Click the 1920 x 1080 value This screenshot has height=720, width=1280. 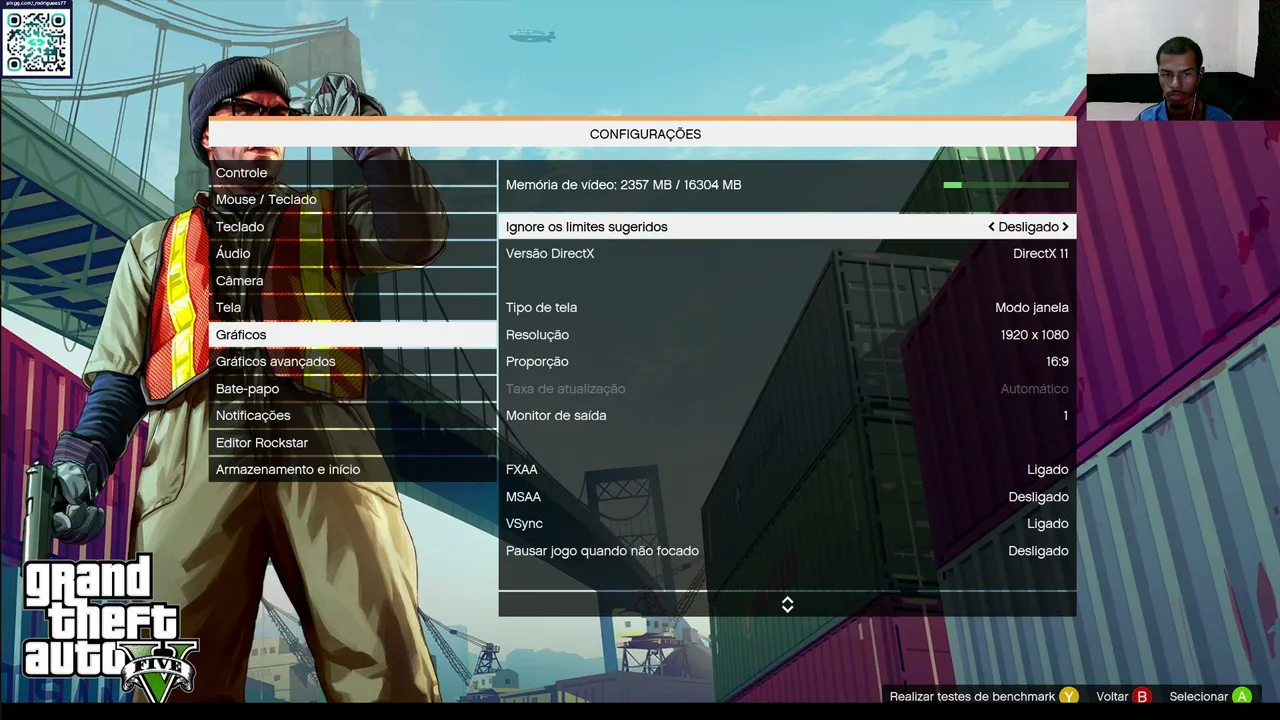(1034, 335)
